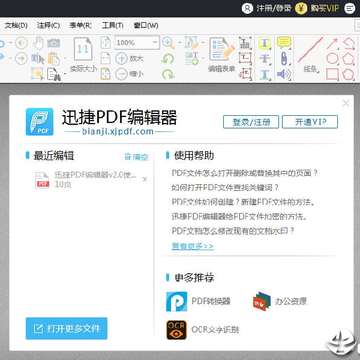
Task: Select the Hand tool
Action: (39, 43)
